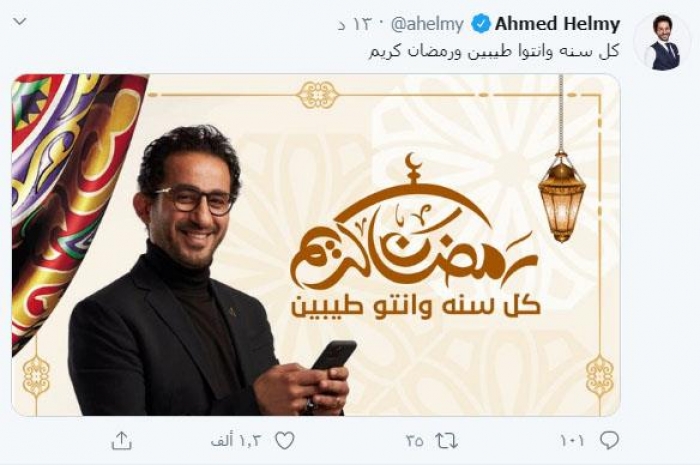This screenshot has height=465, width=700.
Task: Click the 1.3K likes count
Action: (x=236, y=441)
